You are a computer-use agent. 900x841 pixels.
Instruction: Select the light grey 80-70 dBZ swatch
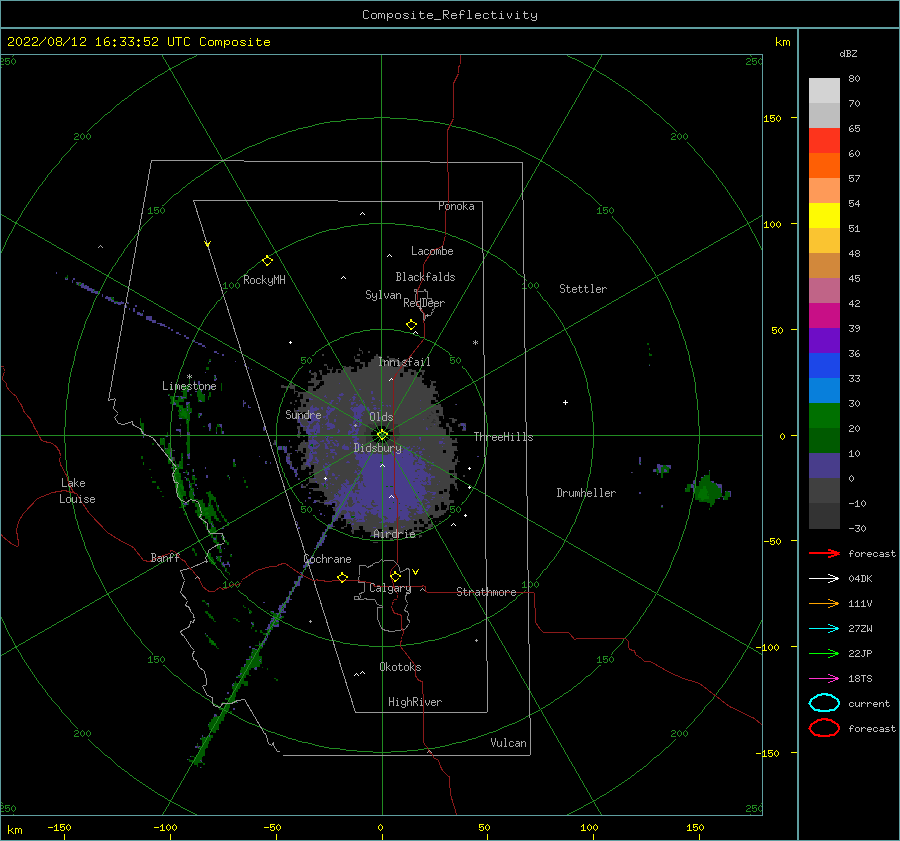824,91
